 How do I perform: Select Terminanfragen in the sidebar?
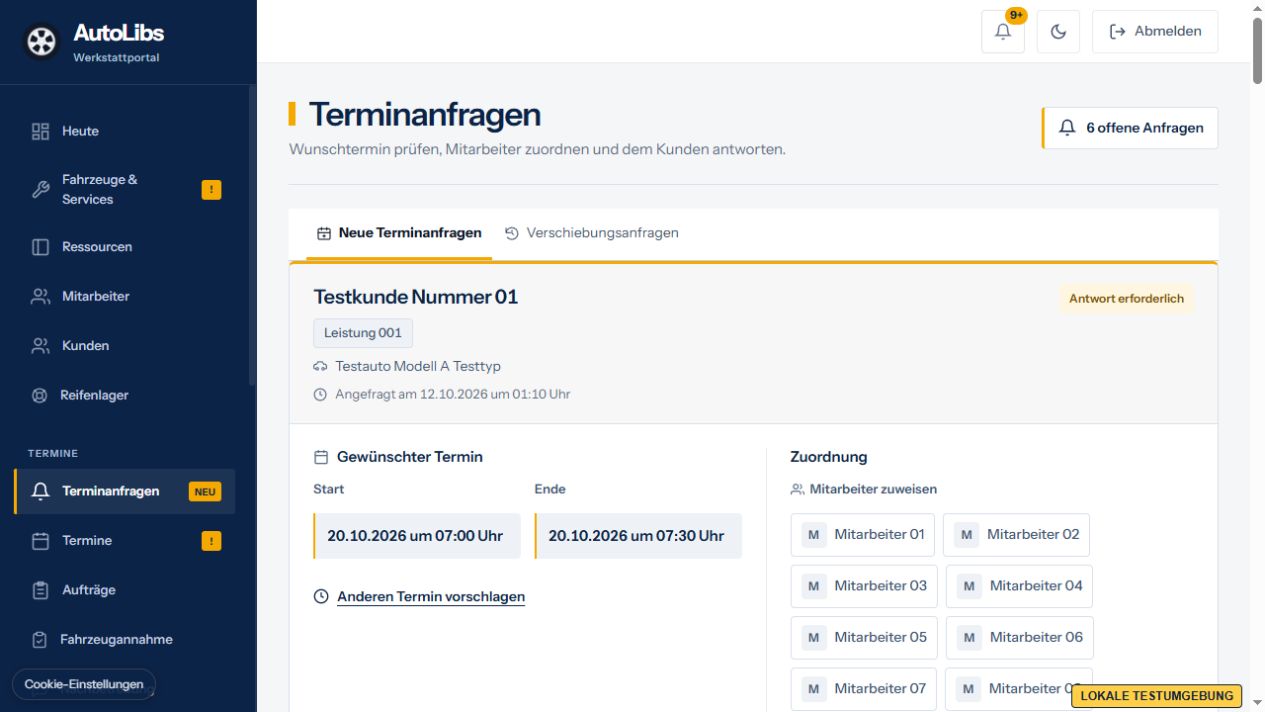[124, 491]
